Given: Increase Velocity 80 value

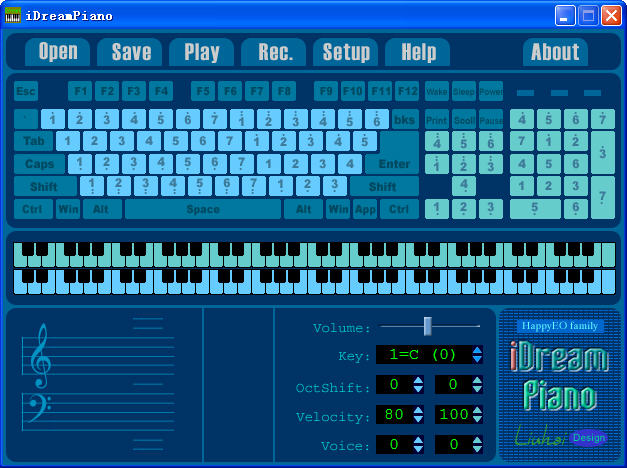Looking at the screenshot, I should [x=418, y=410].
